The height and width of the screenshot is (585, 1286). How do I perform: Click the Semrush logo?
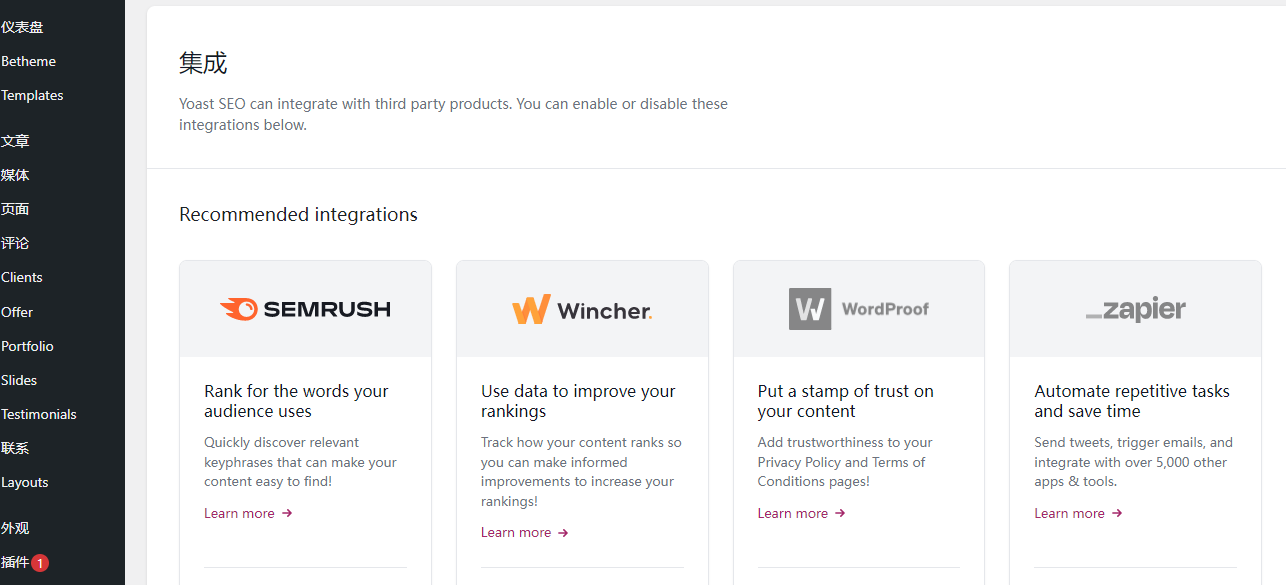point(305,309)
